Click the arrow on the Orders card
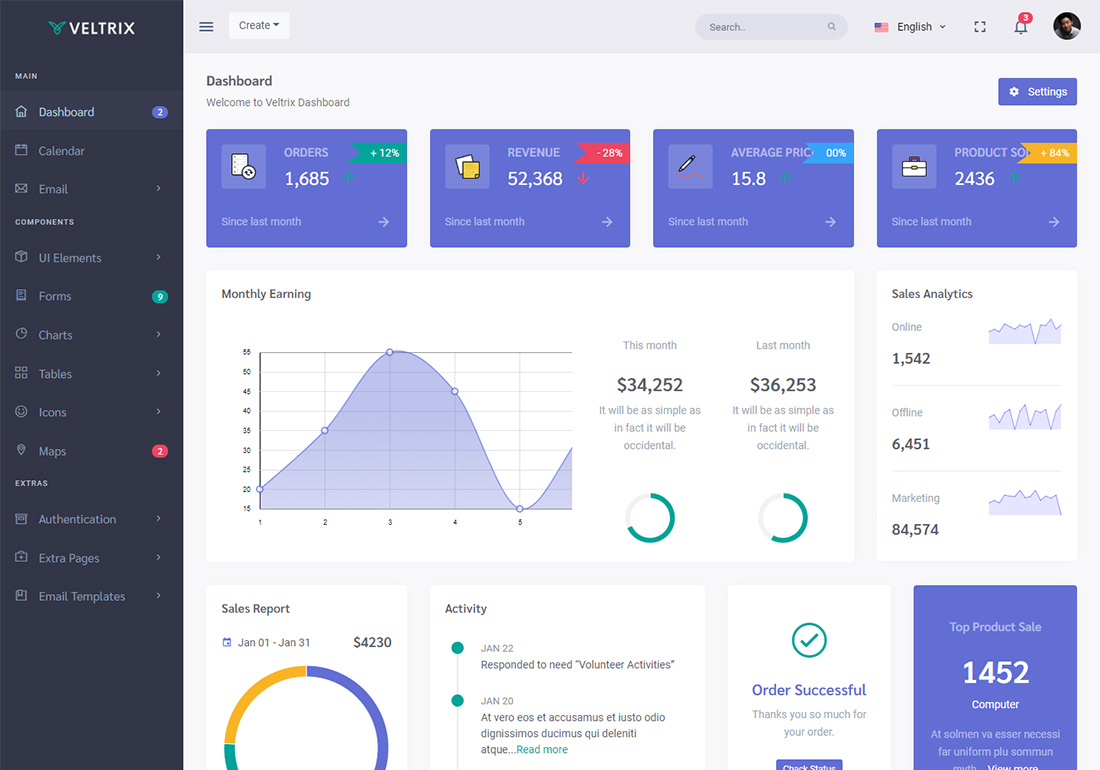This screenshot has height=770, width=1100. [x=384, y=222]
